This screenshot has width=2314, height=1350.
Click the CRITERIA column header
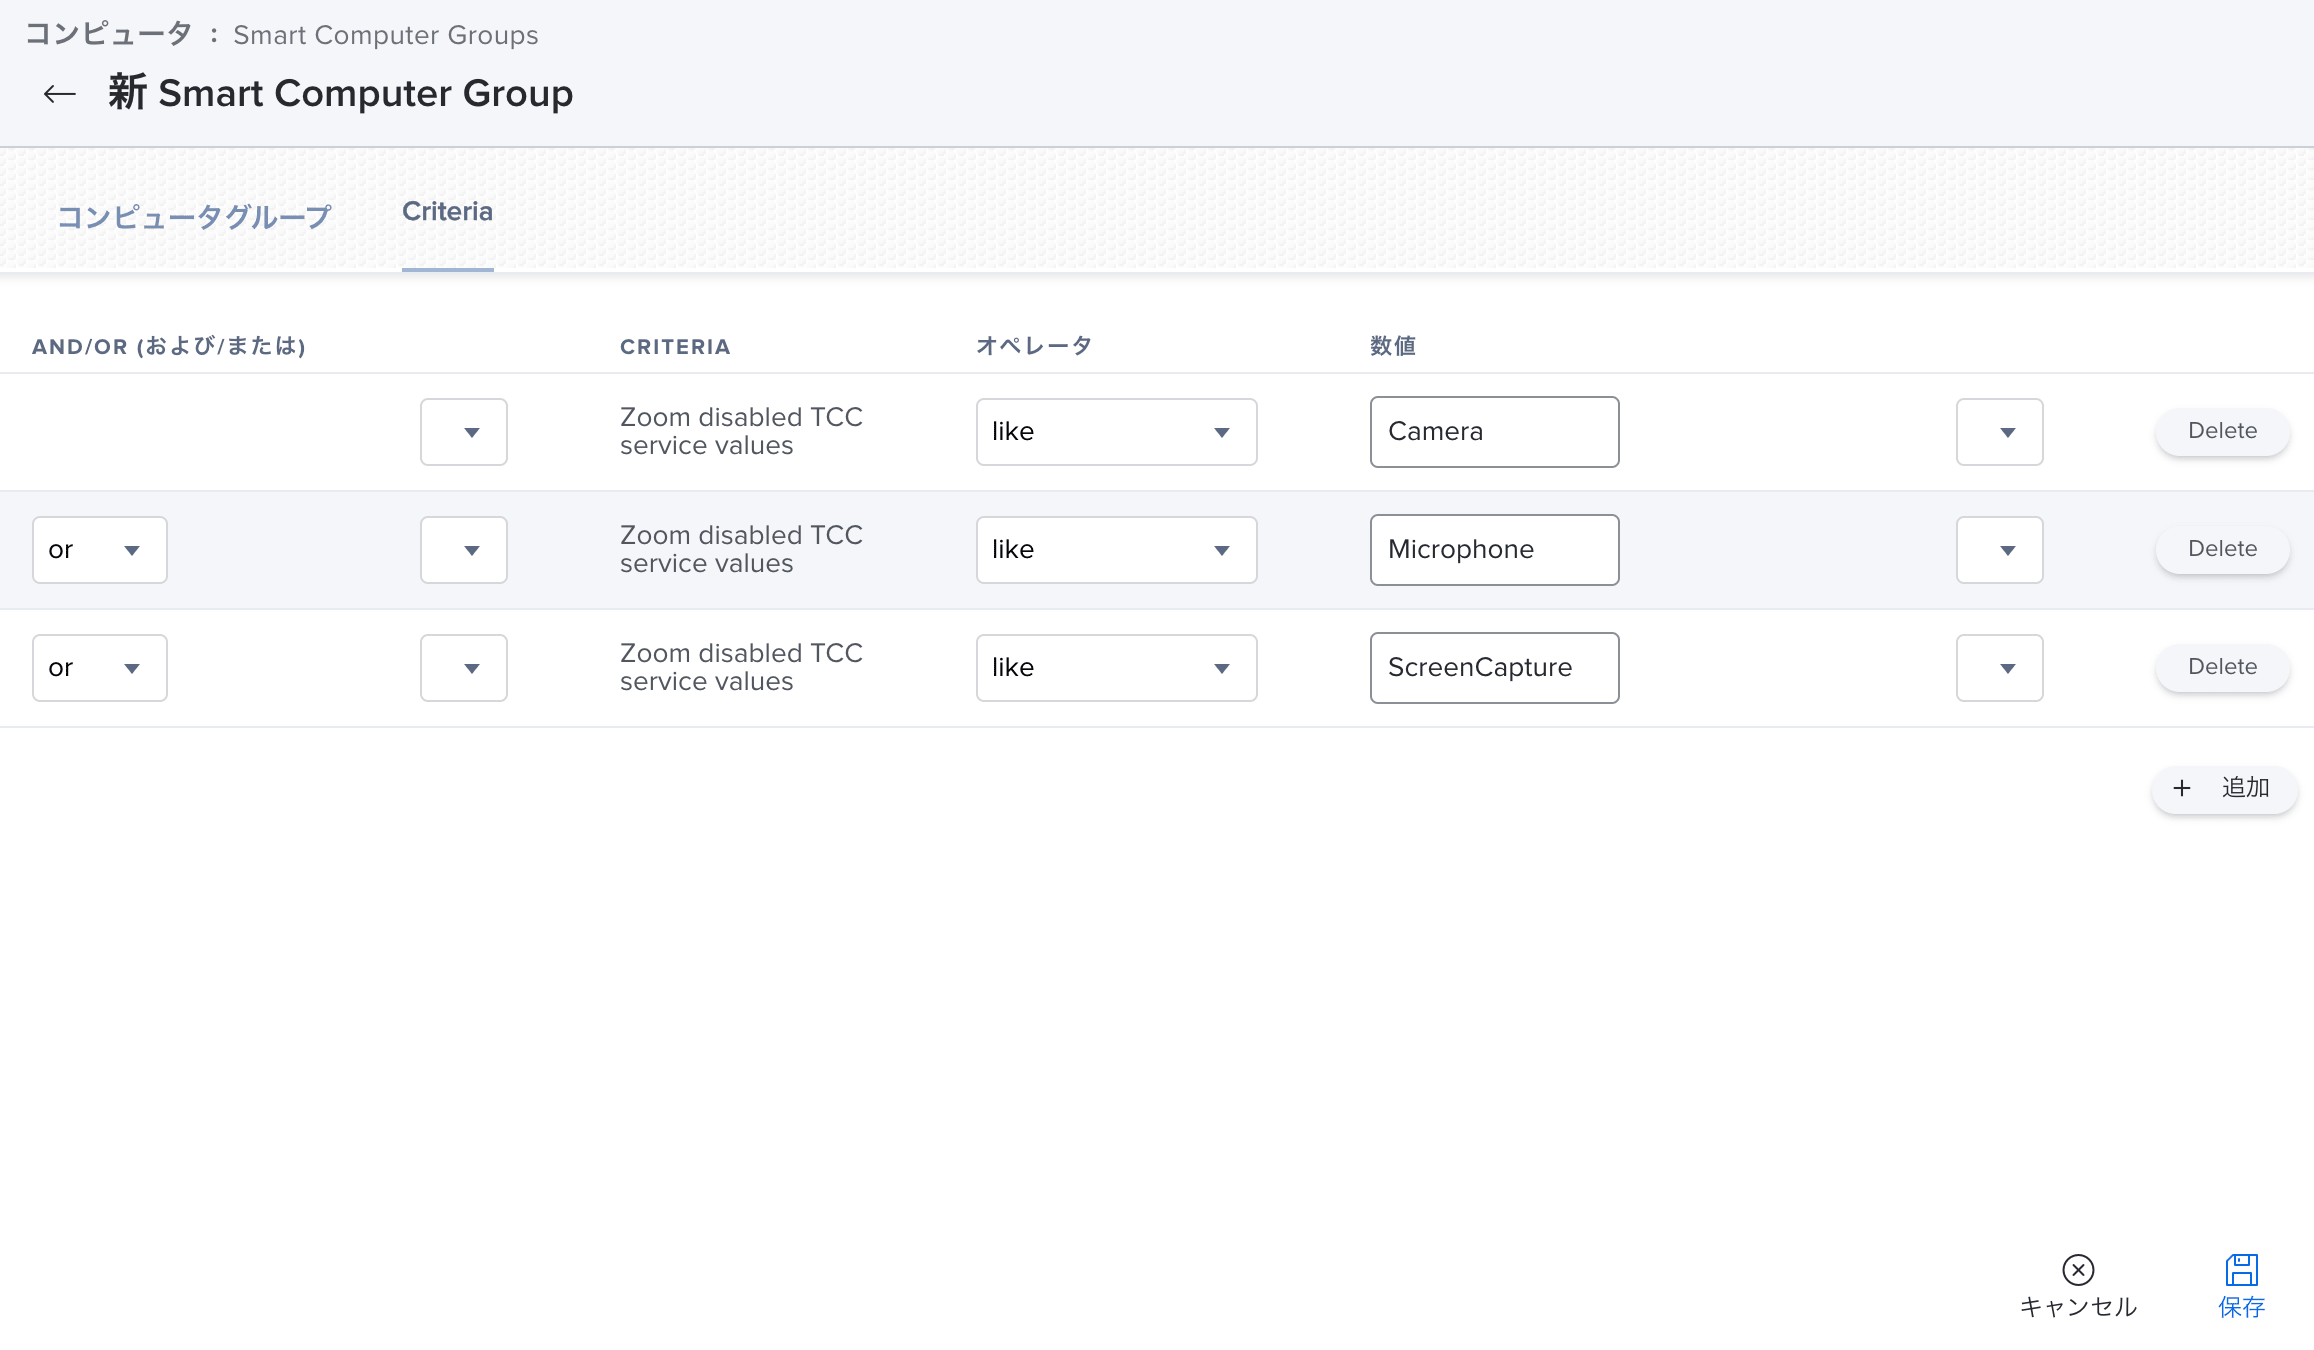[675, 347]
